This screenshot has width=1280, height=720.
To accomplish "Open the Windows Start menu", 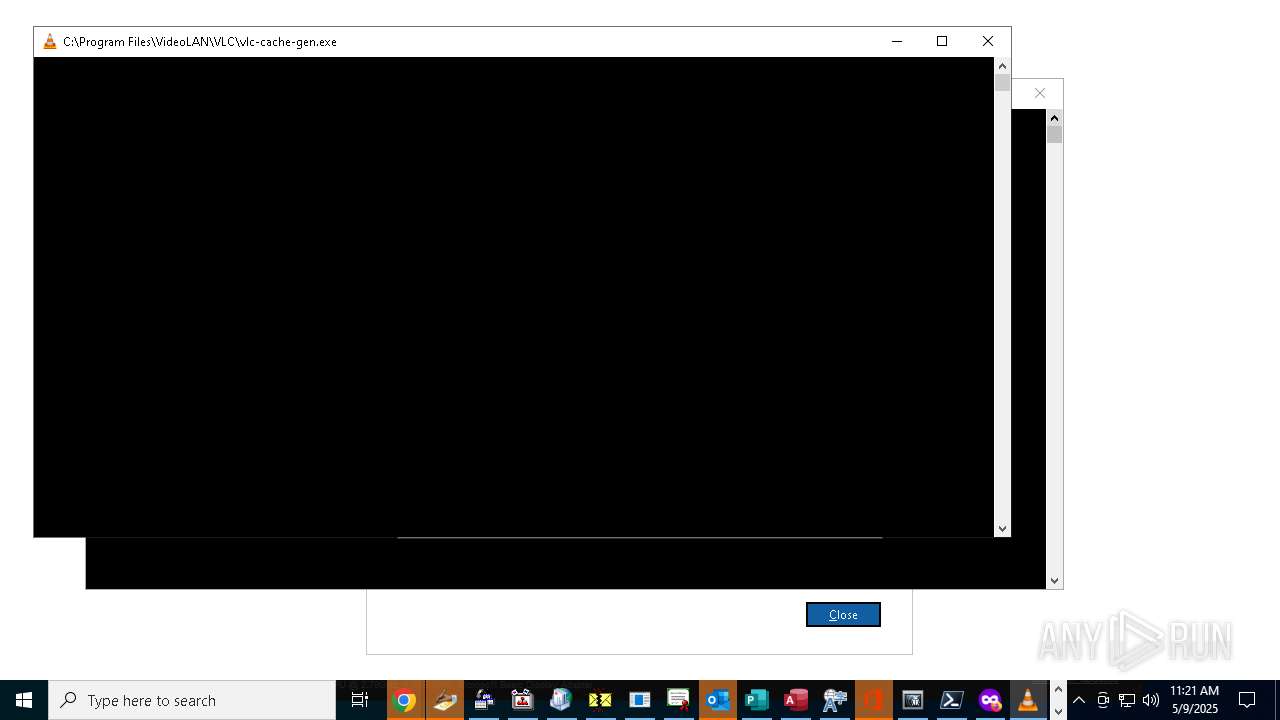I will click(x=24, y=700).
